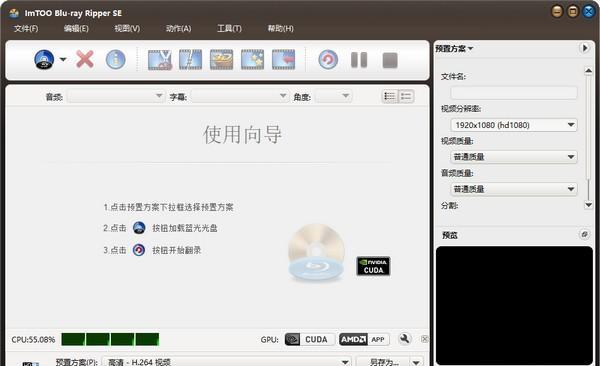This screenshot has height=366, width=600.
Task: Click the load disc icon in step 2
Action: click(139, 228)
